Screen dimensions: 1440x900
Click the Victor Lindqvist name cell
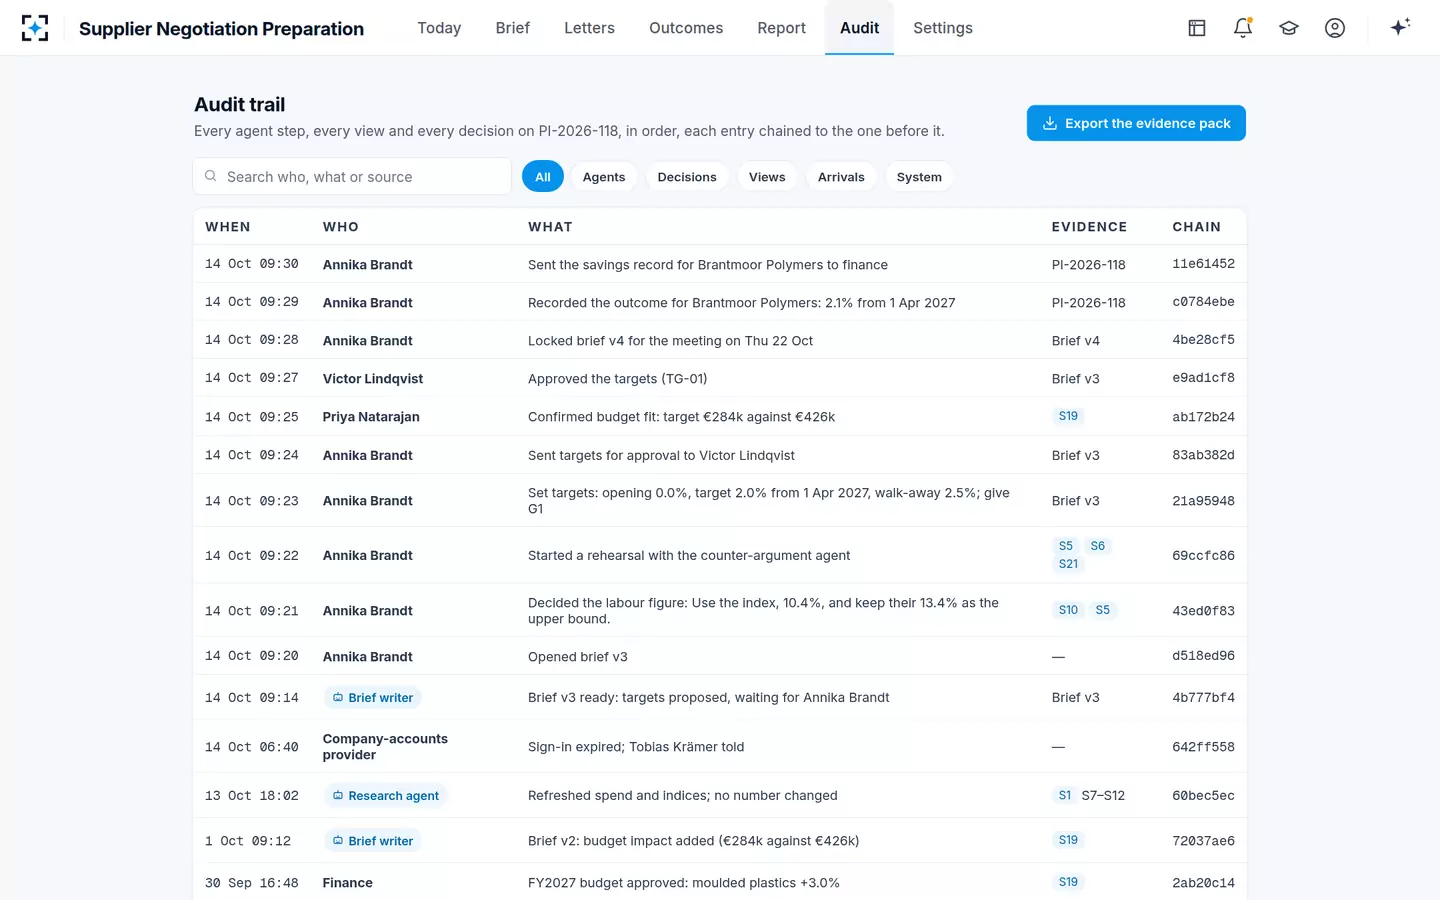373,379
